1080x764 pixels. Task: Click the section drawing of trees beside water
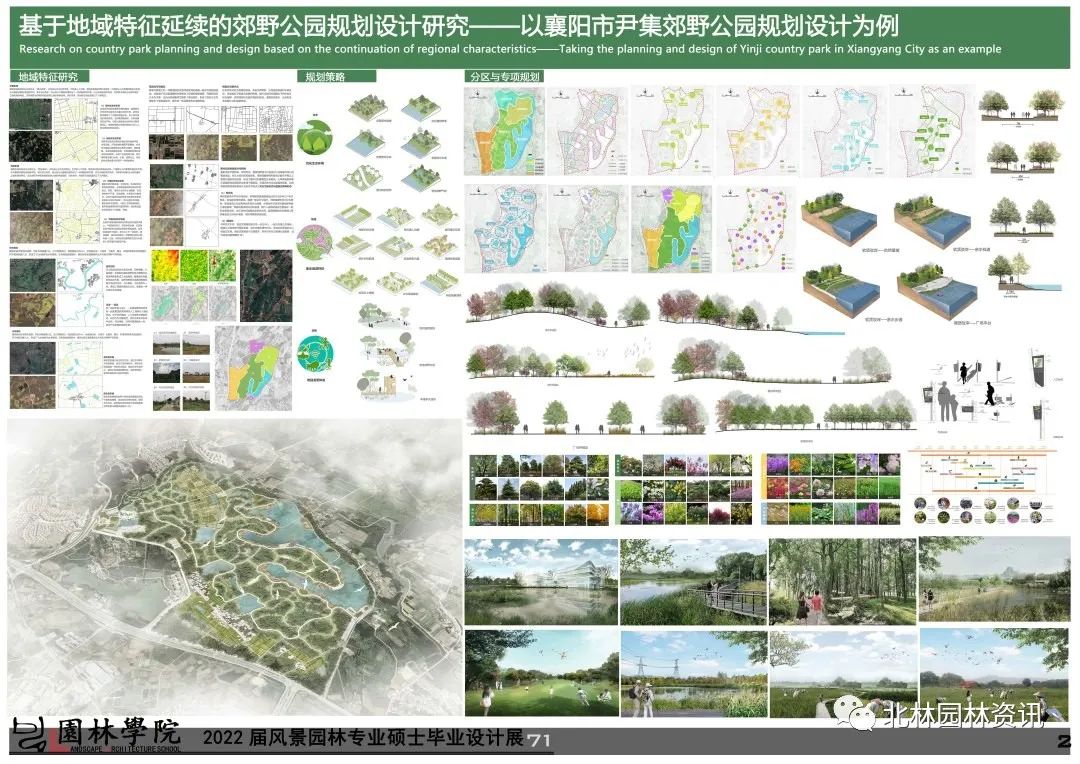[1024, 273]
